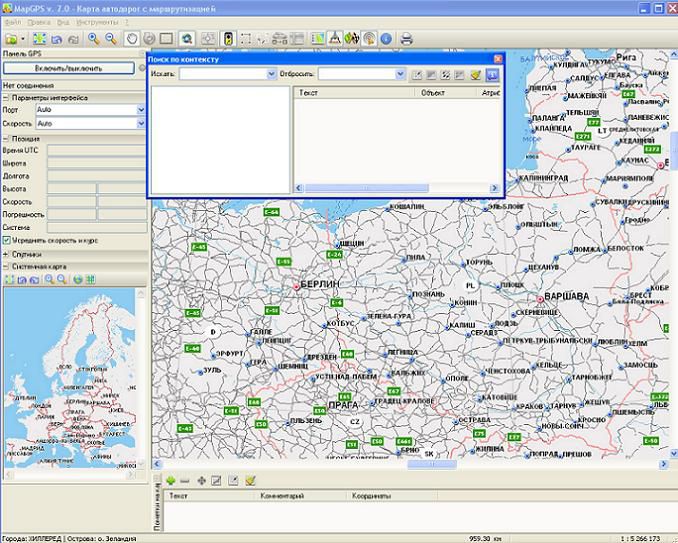Open the 'Файл' menu
The height and width of the screenshot is (543, 678).
pos(12,20)
